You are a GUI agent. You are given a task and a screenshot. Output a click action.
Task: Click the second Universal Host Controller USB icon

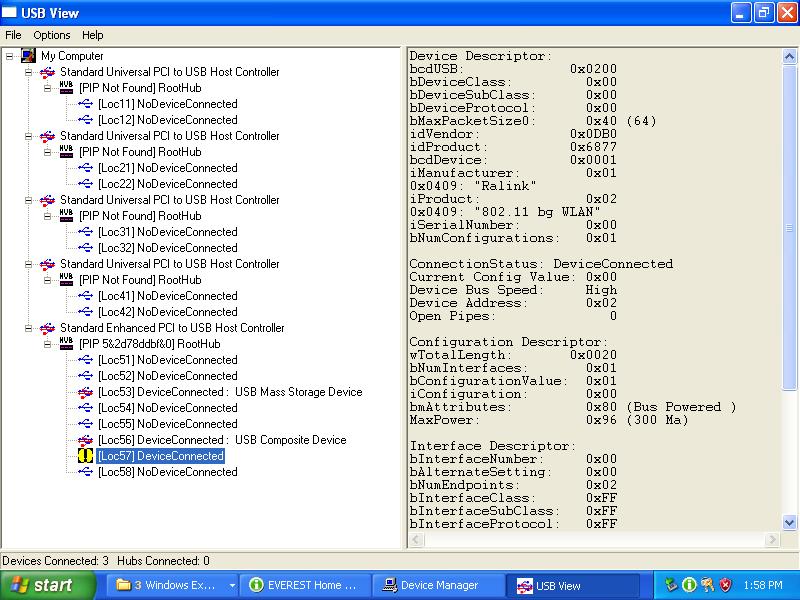(47, 136)
